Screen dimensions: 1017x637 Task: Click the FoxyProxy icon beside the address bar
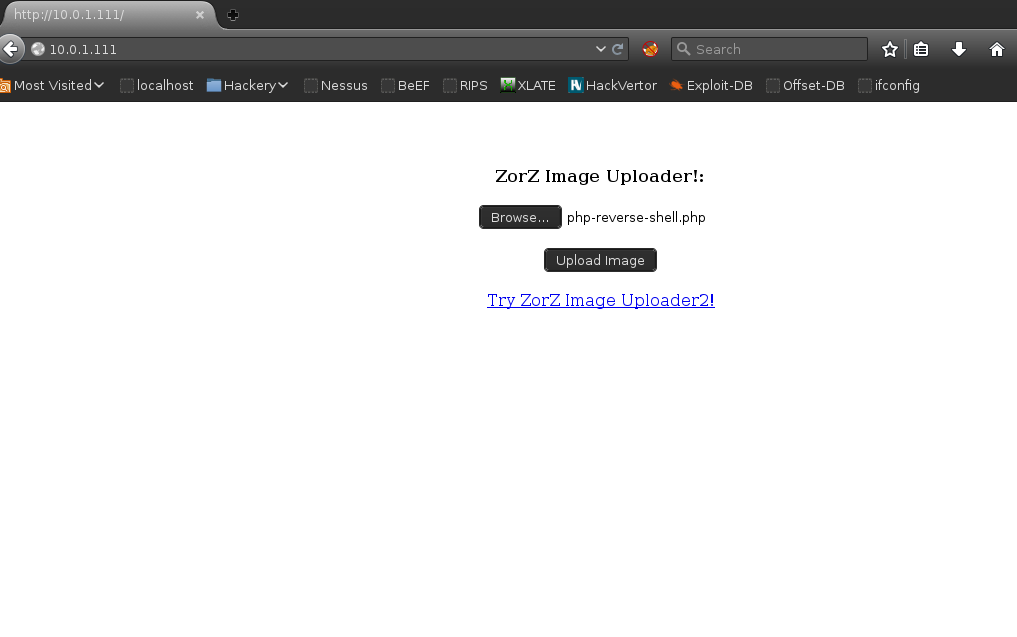[649, 48]
